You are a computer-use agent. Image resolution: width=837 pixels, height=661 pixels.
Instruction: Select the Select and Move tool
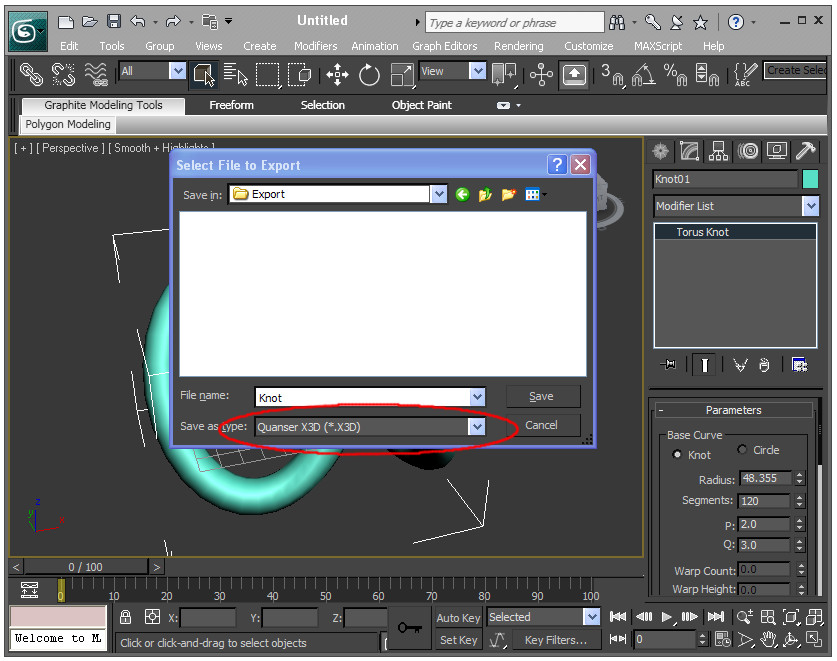(x=337, y=75)
